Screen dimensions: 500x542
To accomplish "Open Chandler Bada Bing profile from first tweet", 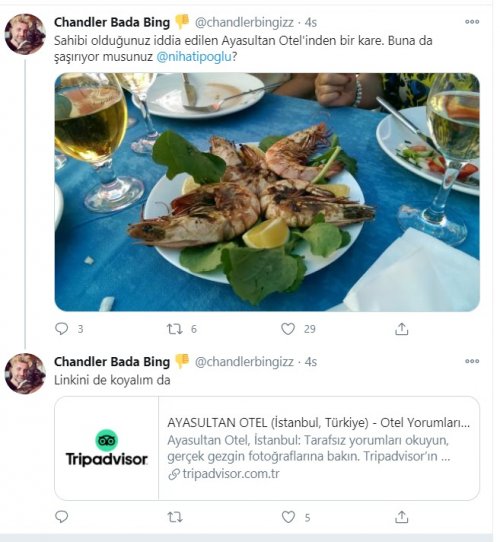I will tap(112, 22).
